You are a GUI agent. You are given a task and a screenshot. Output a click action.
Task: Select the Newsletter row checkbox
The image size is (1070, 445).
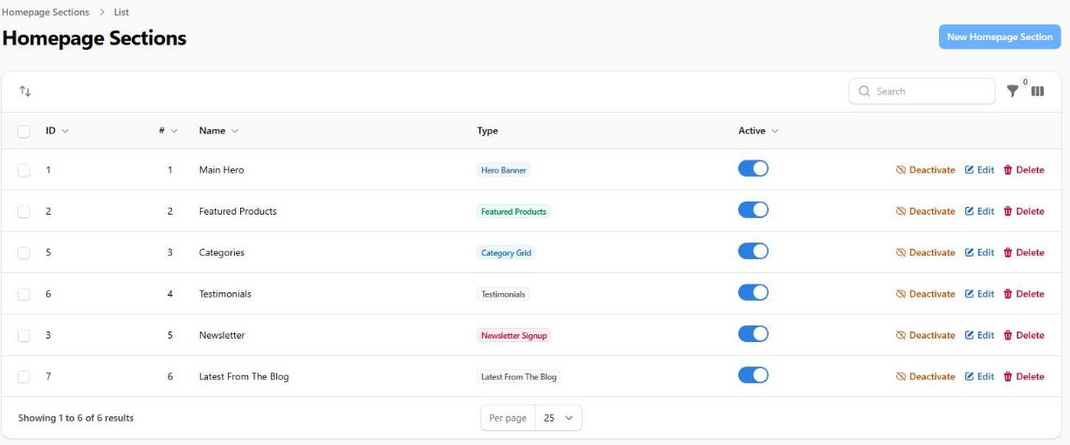point(24,335)
